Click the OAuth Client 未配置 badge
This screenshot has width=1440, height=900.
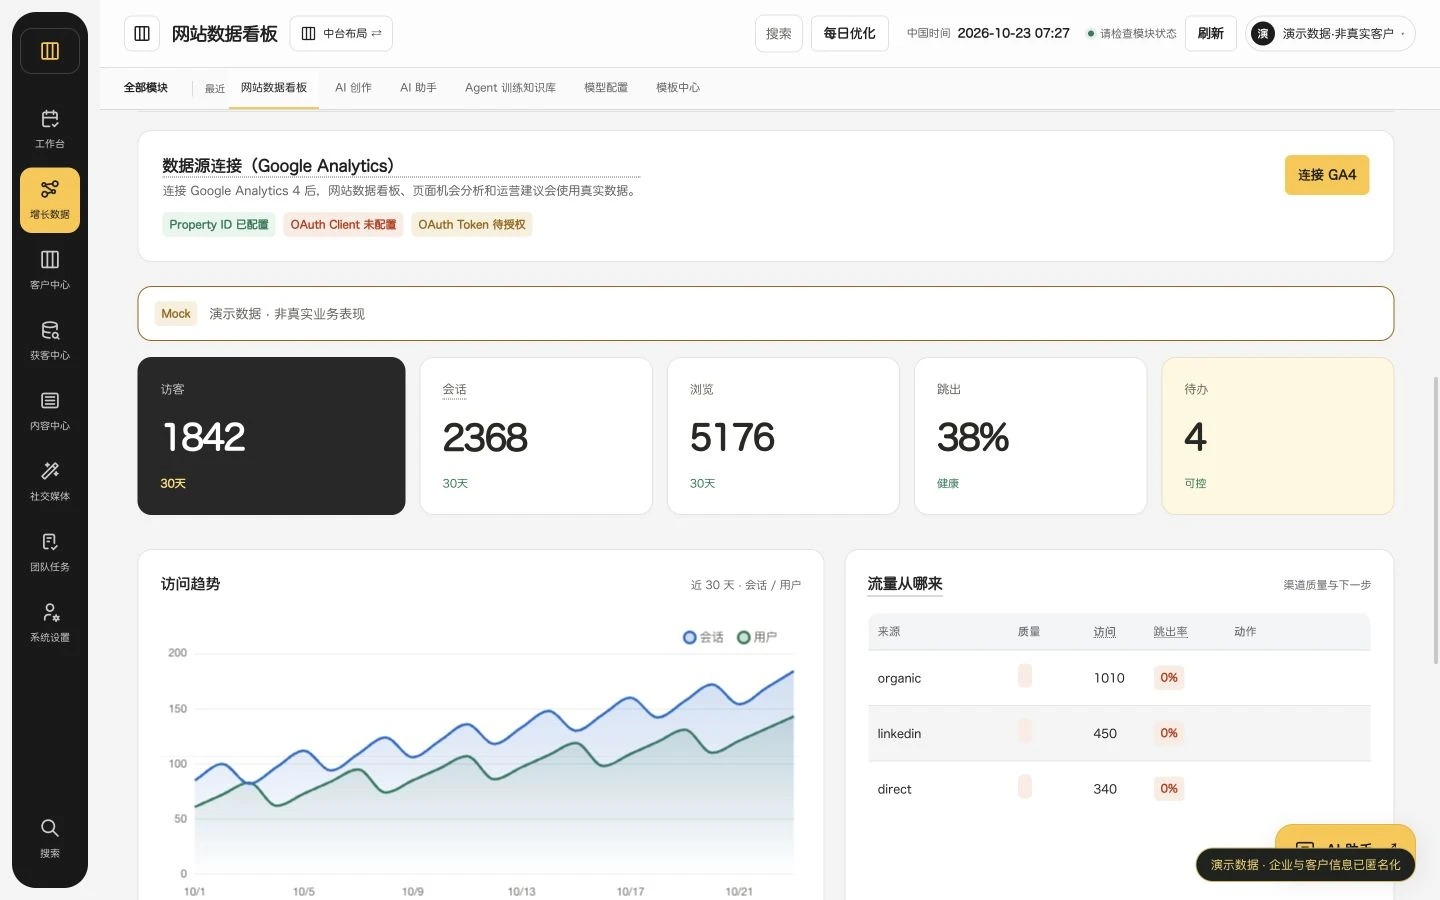point(343,225)
